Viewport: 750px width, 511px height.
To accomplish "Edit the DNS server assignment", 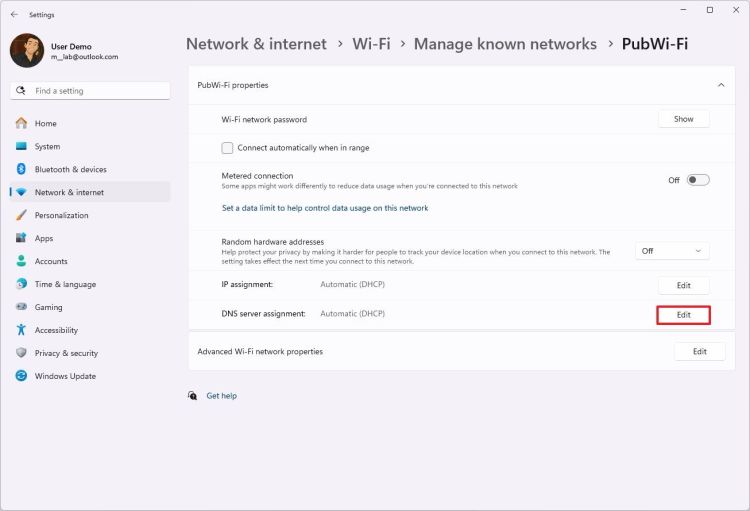I will click(683, 315).
